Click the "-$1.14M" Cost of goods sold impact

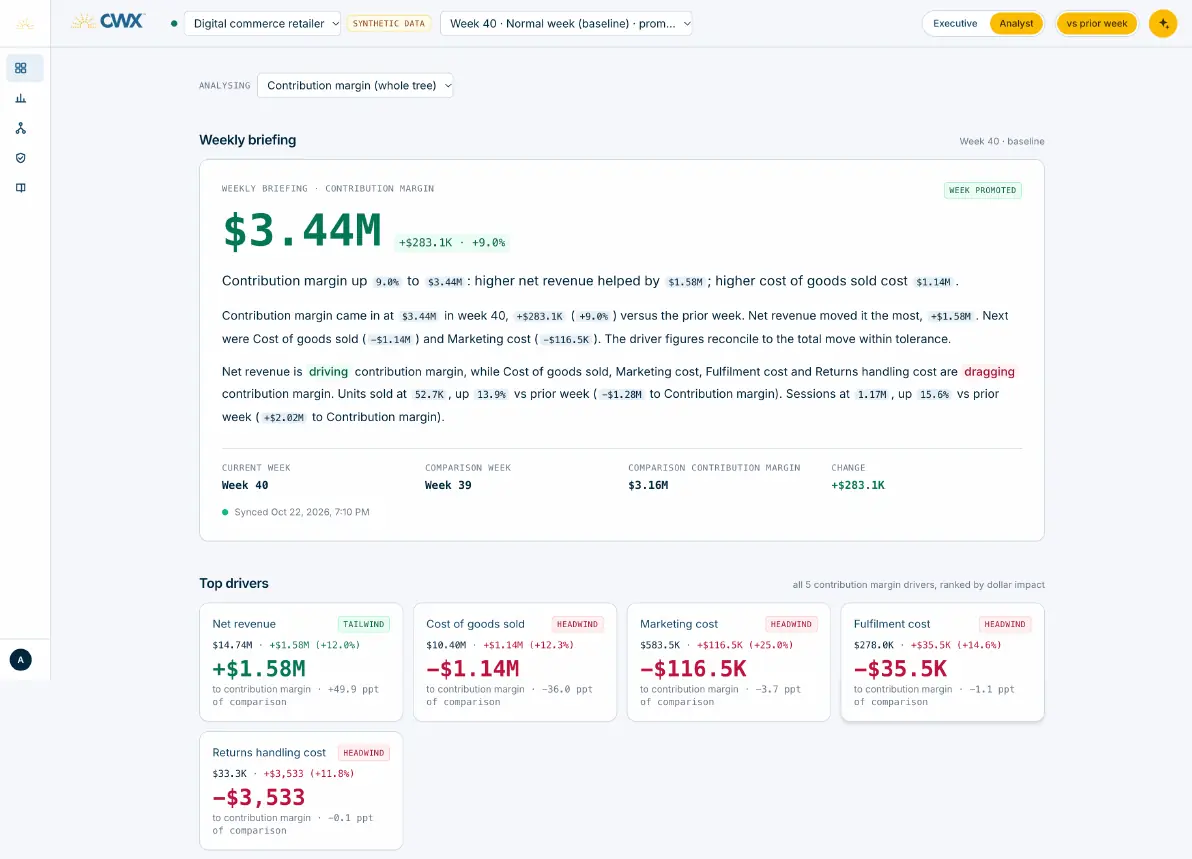click(x=473, y=668)
